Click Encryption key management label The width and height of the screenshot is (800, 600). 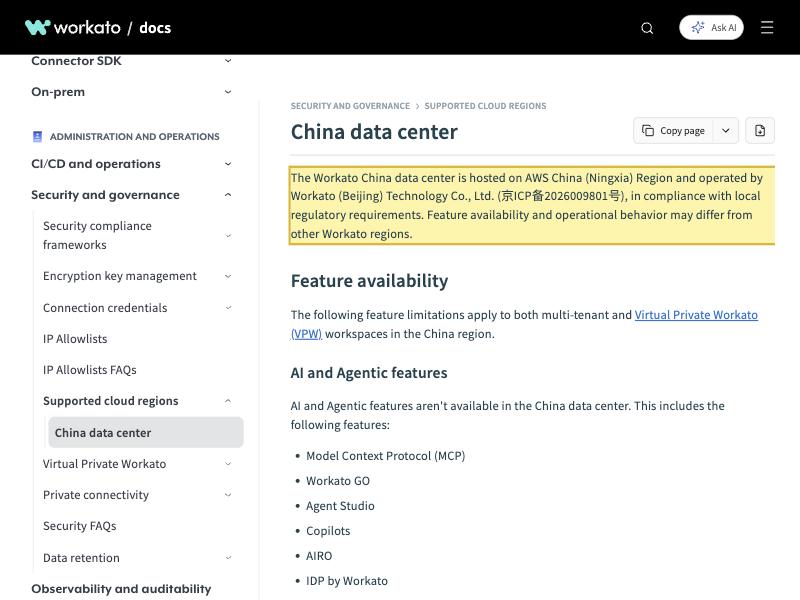pos(119,276)
